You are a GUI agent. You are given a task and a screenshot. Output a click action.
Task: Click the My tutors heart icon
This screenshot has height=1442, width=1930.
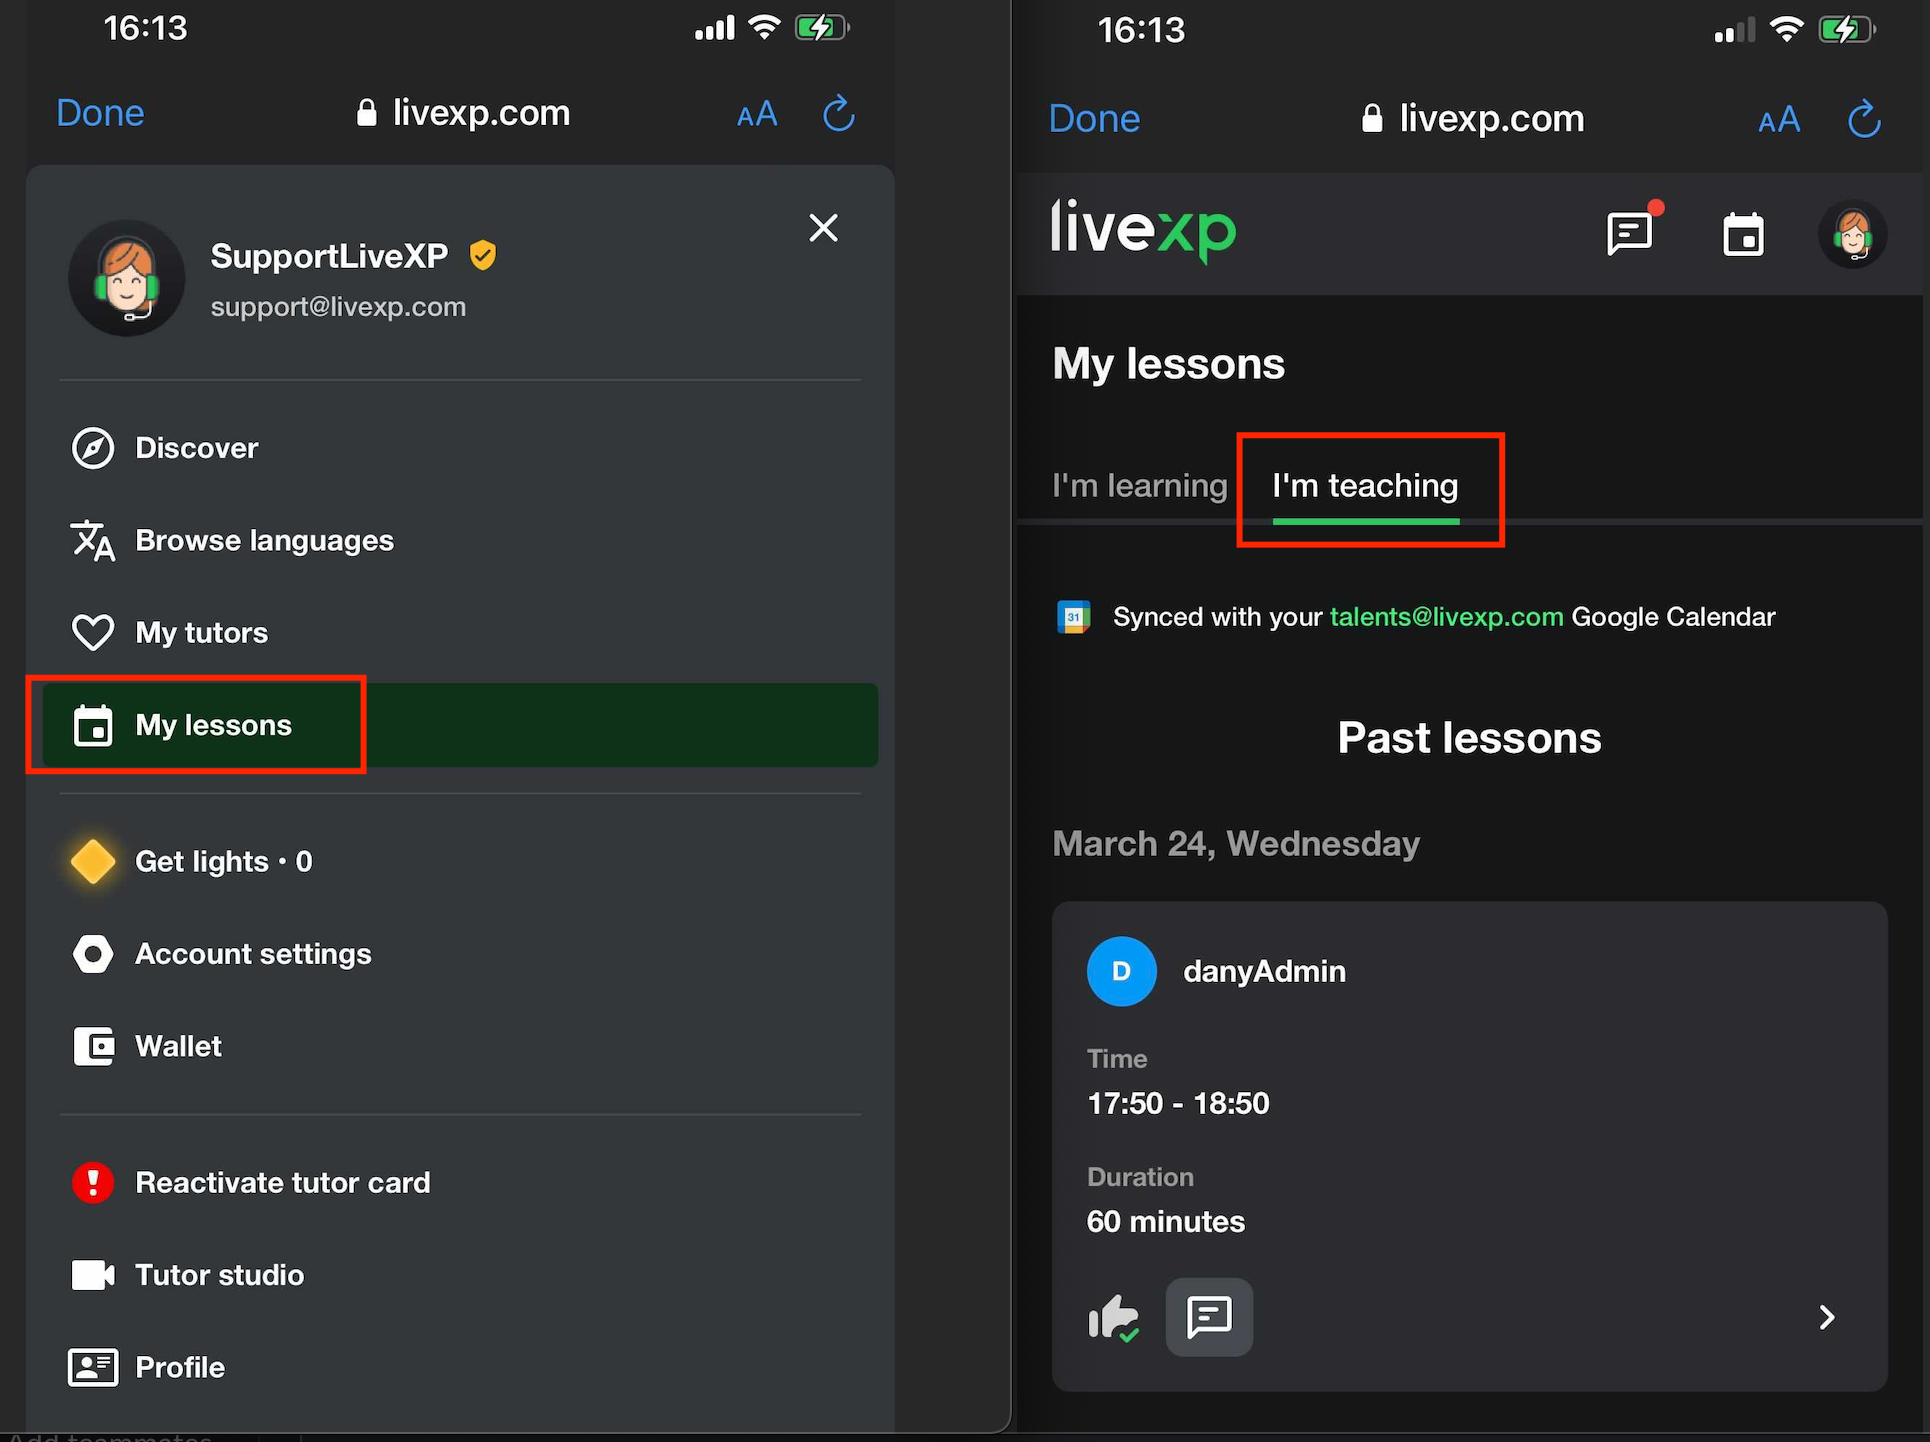[93, 633]
